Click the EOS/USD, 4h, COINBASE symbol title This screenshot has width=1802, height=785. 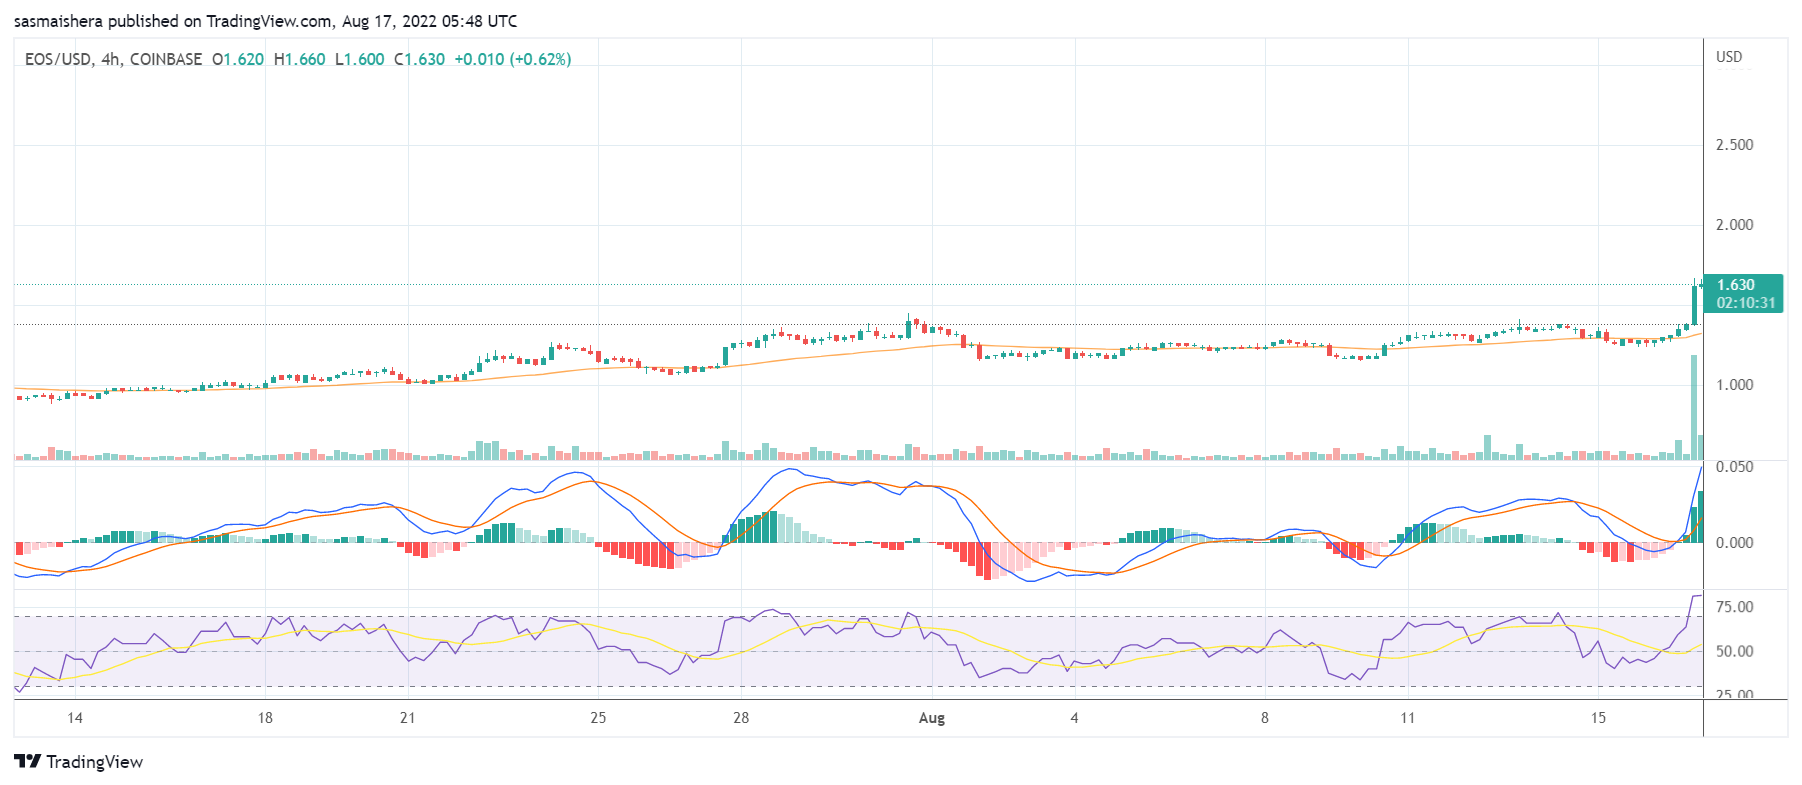click(113, 59)
